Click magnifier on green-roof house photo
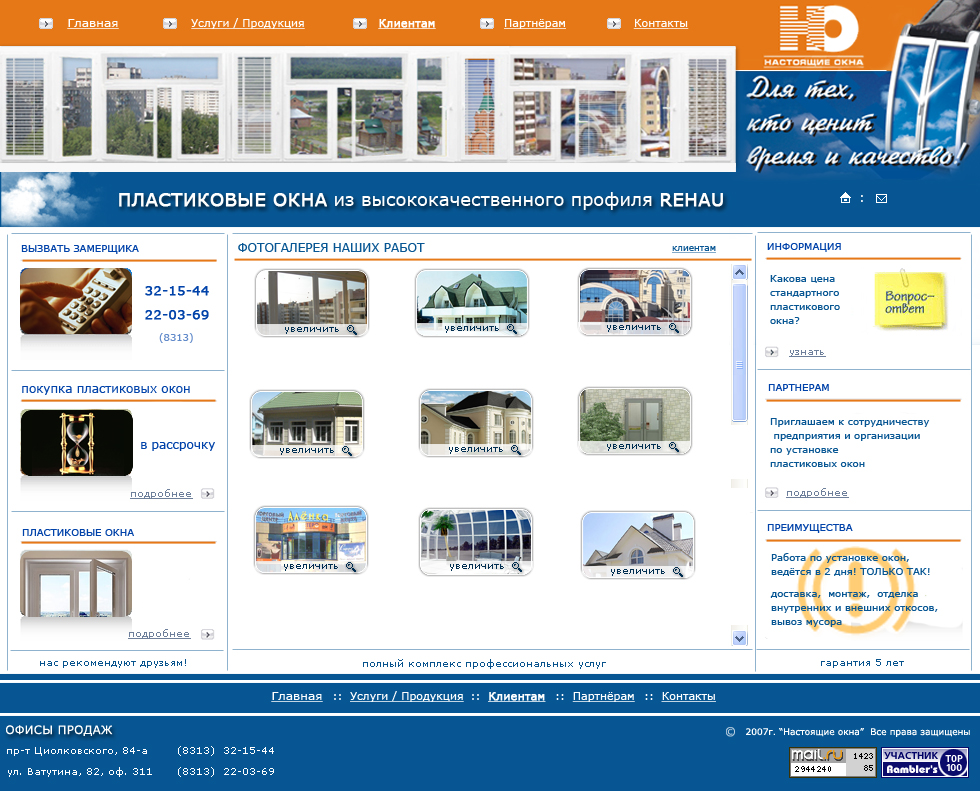Viewport: 980px width, 791px height. click(512, 329)
